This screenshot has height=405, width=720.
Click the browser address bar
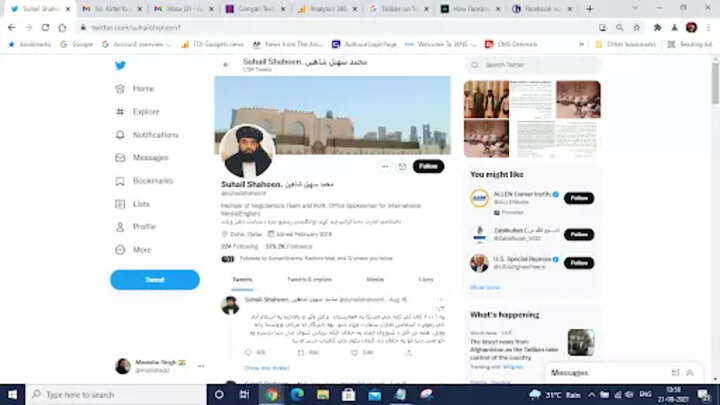[335, 28]
